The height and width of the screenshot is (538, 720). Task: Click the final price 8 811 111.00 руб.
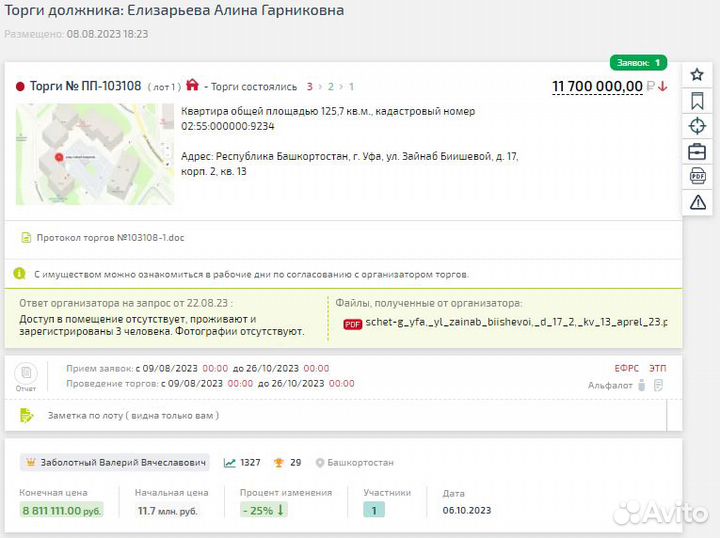click(x=62, y=510)
